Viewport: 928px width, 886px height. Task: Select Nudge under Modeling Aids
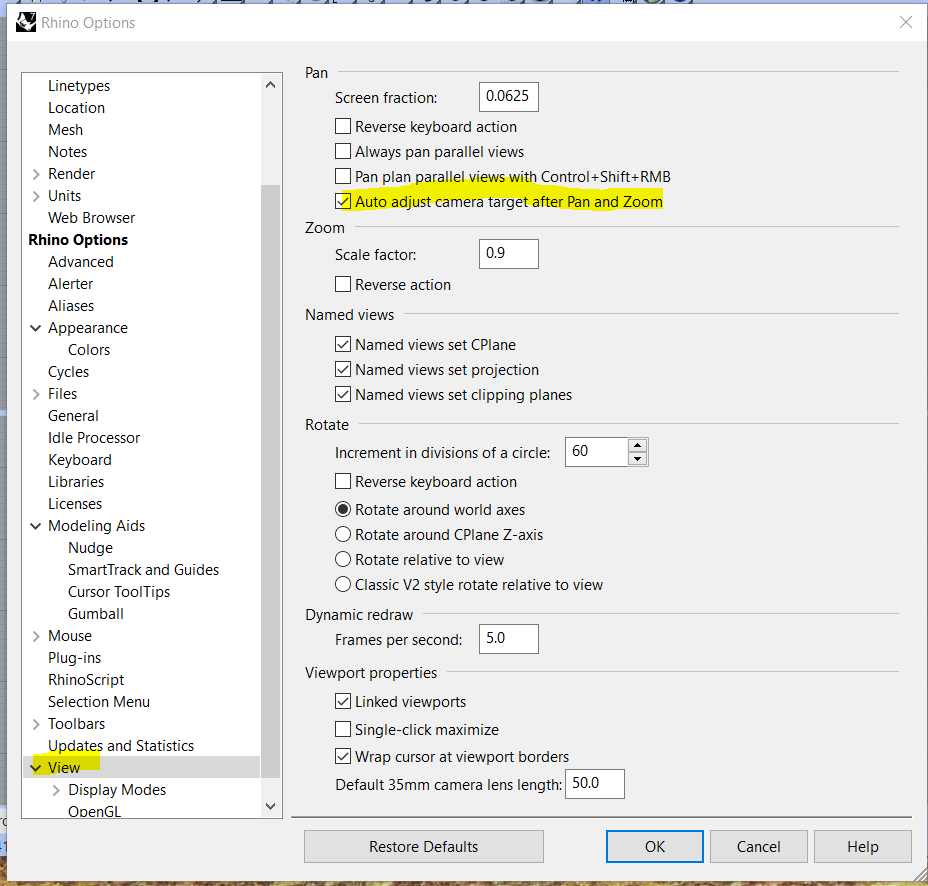click(90, 547)
